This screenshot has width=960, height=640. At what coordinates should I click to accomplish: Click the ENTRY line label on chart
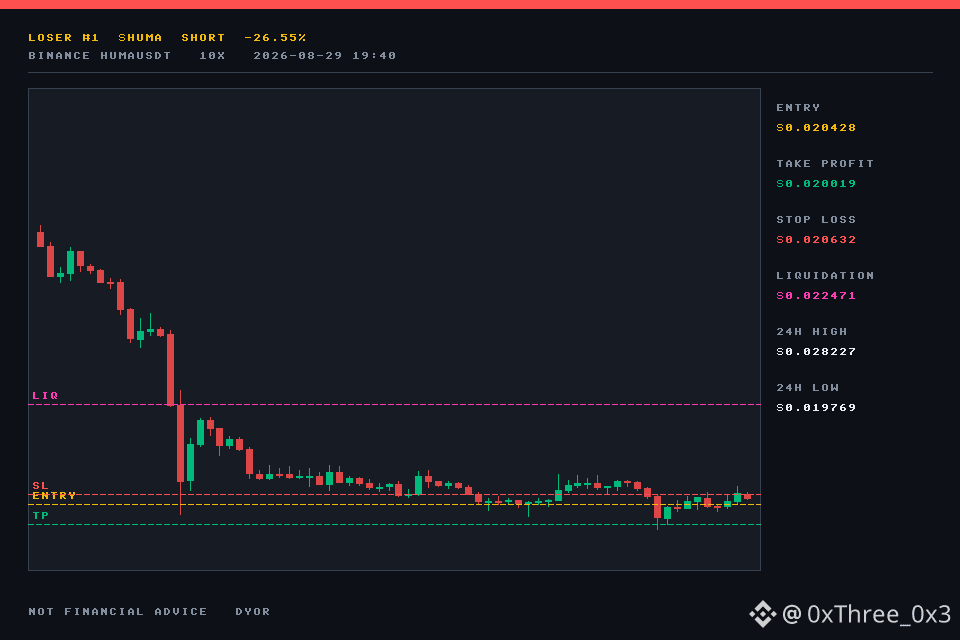click(x=54, y=495)
